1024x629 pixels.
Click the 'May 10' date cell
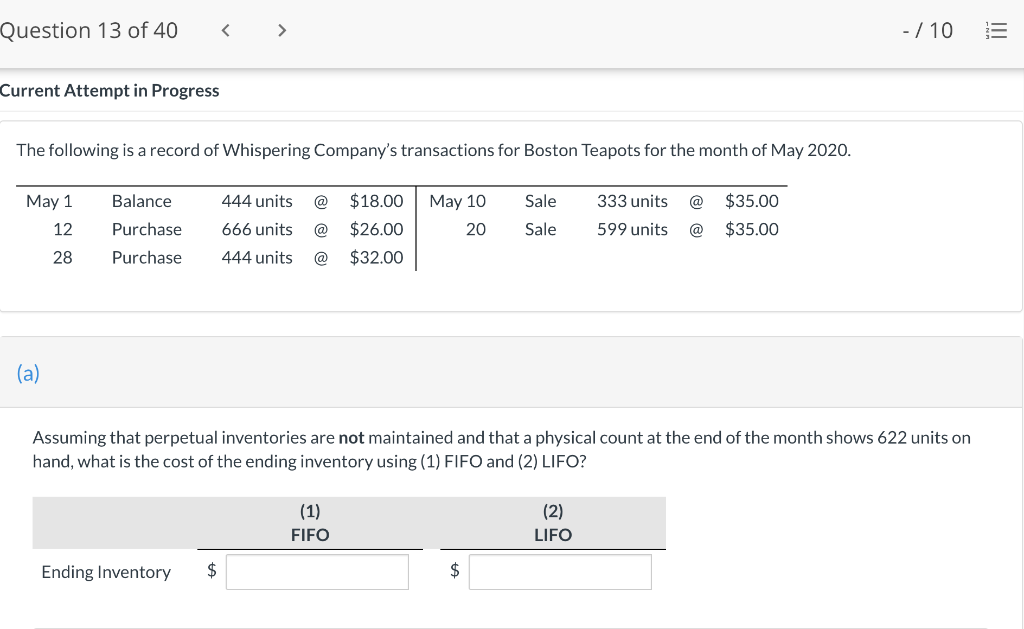click(x=458, y=201)
